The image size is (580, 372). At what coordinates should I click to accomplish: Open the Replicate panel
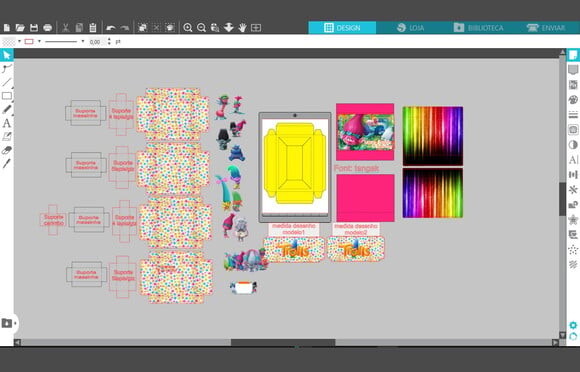[573, 190]
